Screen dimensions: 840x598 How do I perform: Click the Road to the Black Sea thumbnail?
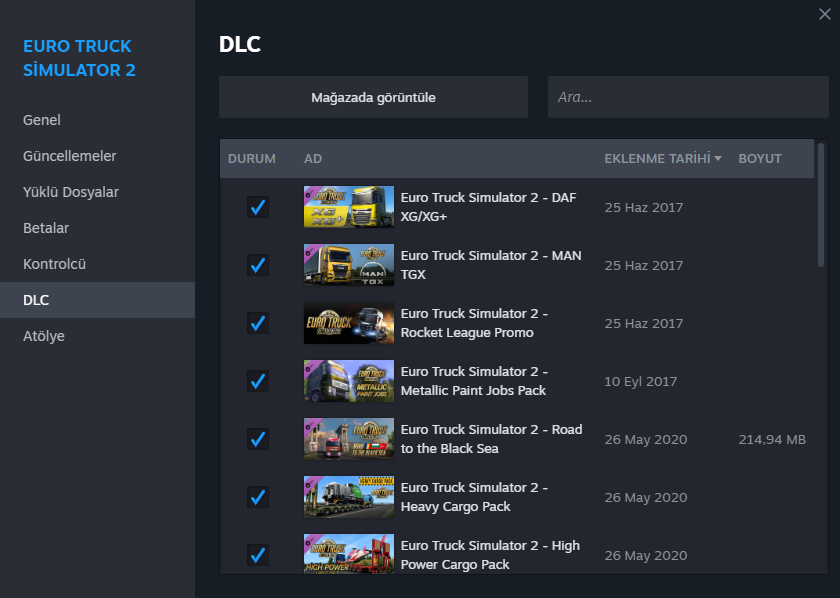[x=349, y=439]
